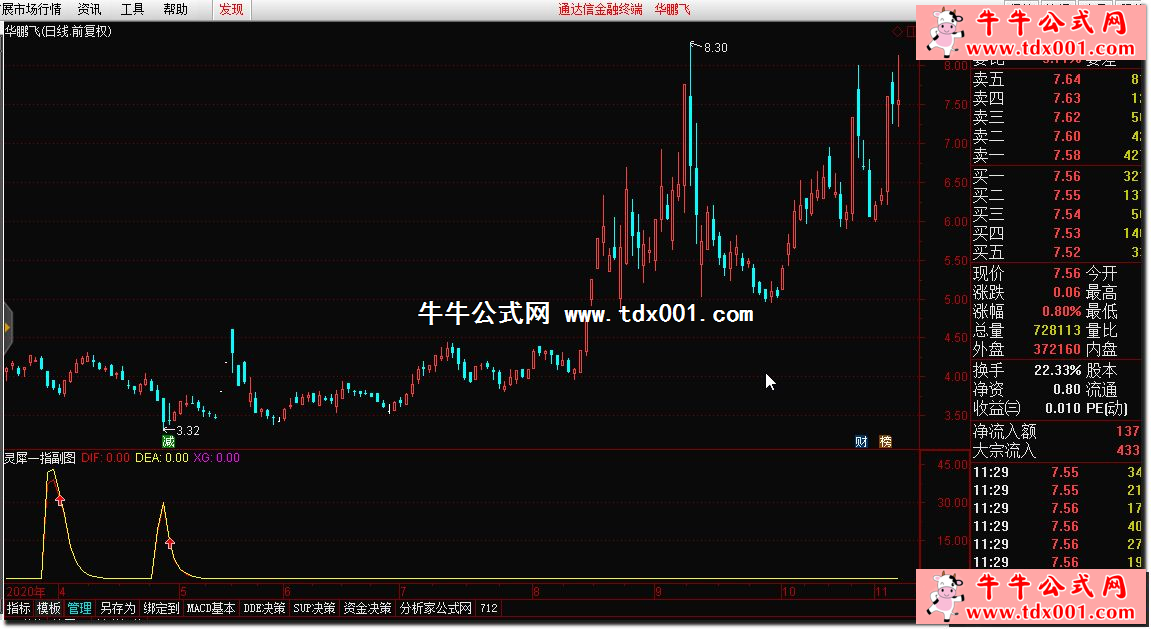
Task: Click month 6 marker on the time axis
Action: tap(287, 592)
